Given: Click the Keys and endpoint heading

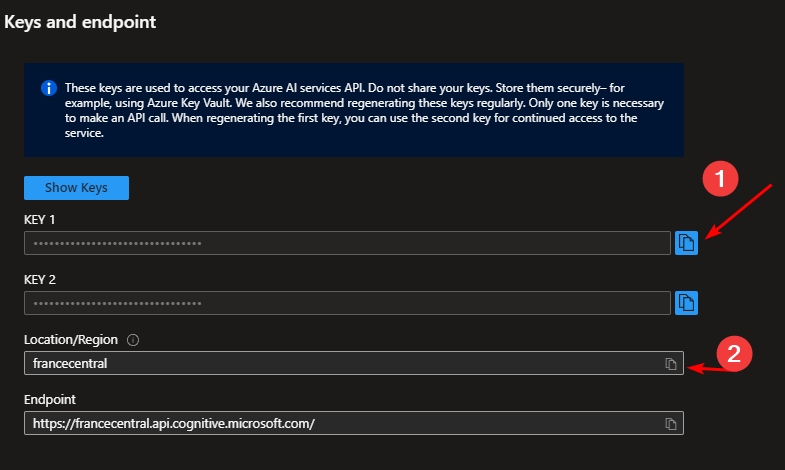Looking at the screenshot, I should (80, 21).
